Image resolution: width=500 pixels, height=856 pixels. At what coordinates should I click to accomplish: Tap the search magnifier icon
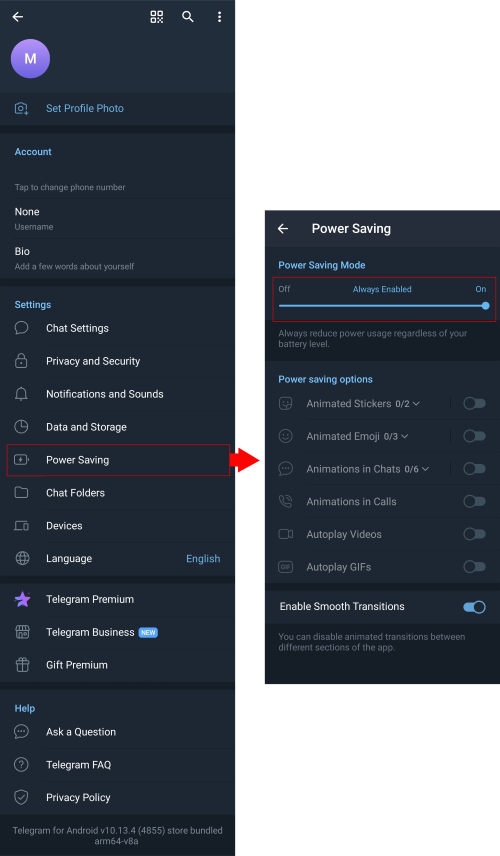188,17
